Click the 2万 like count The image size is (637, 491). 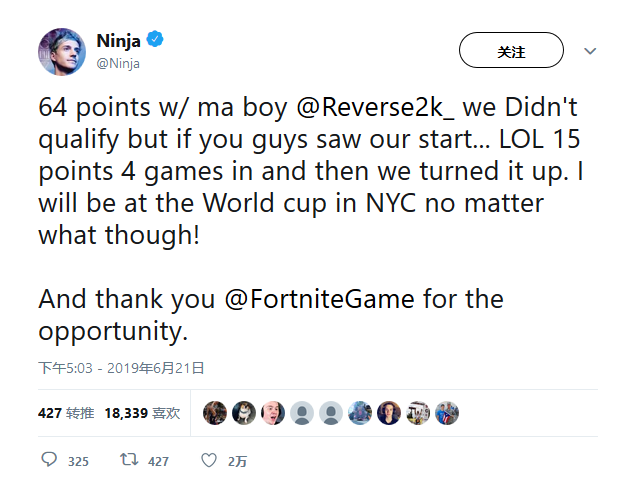pos(237,462)
